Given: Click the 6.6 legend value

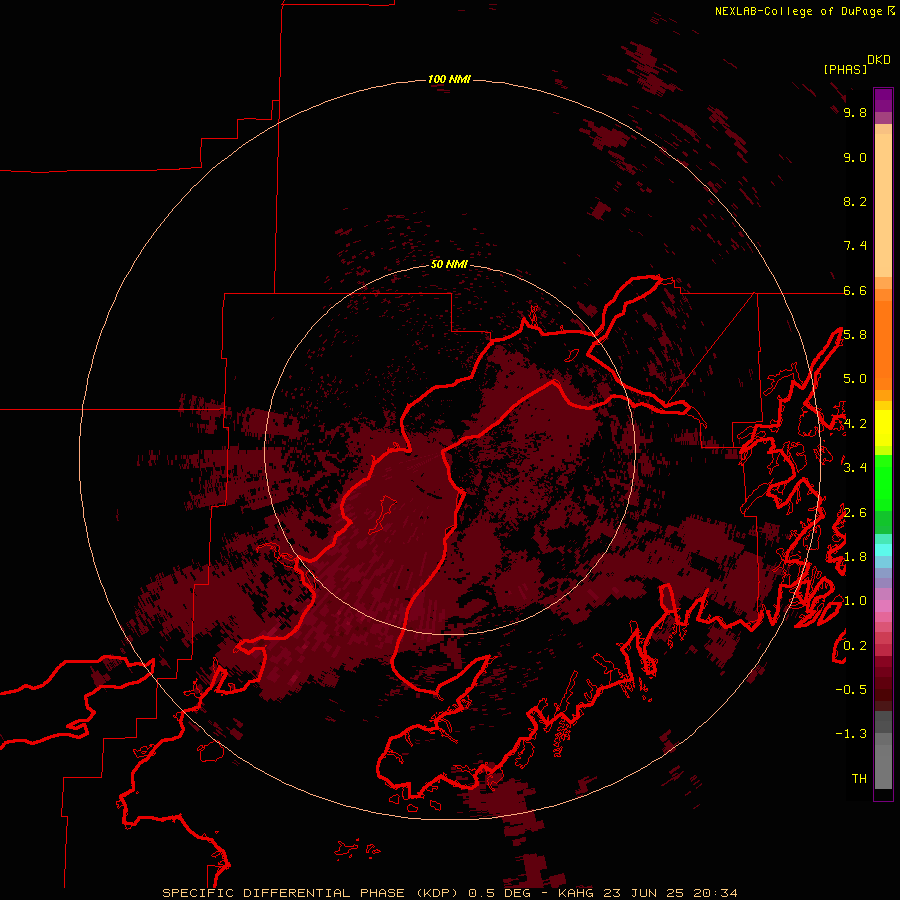Looking at the screenshot, I should tap(855, 290).
